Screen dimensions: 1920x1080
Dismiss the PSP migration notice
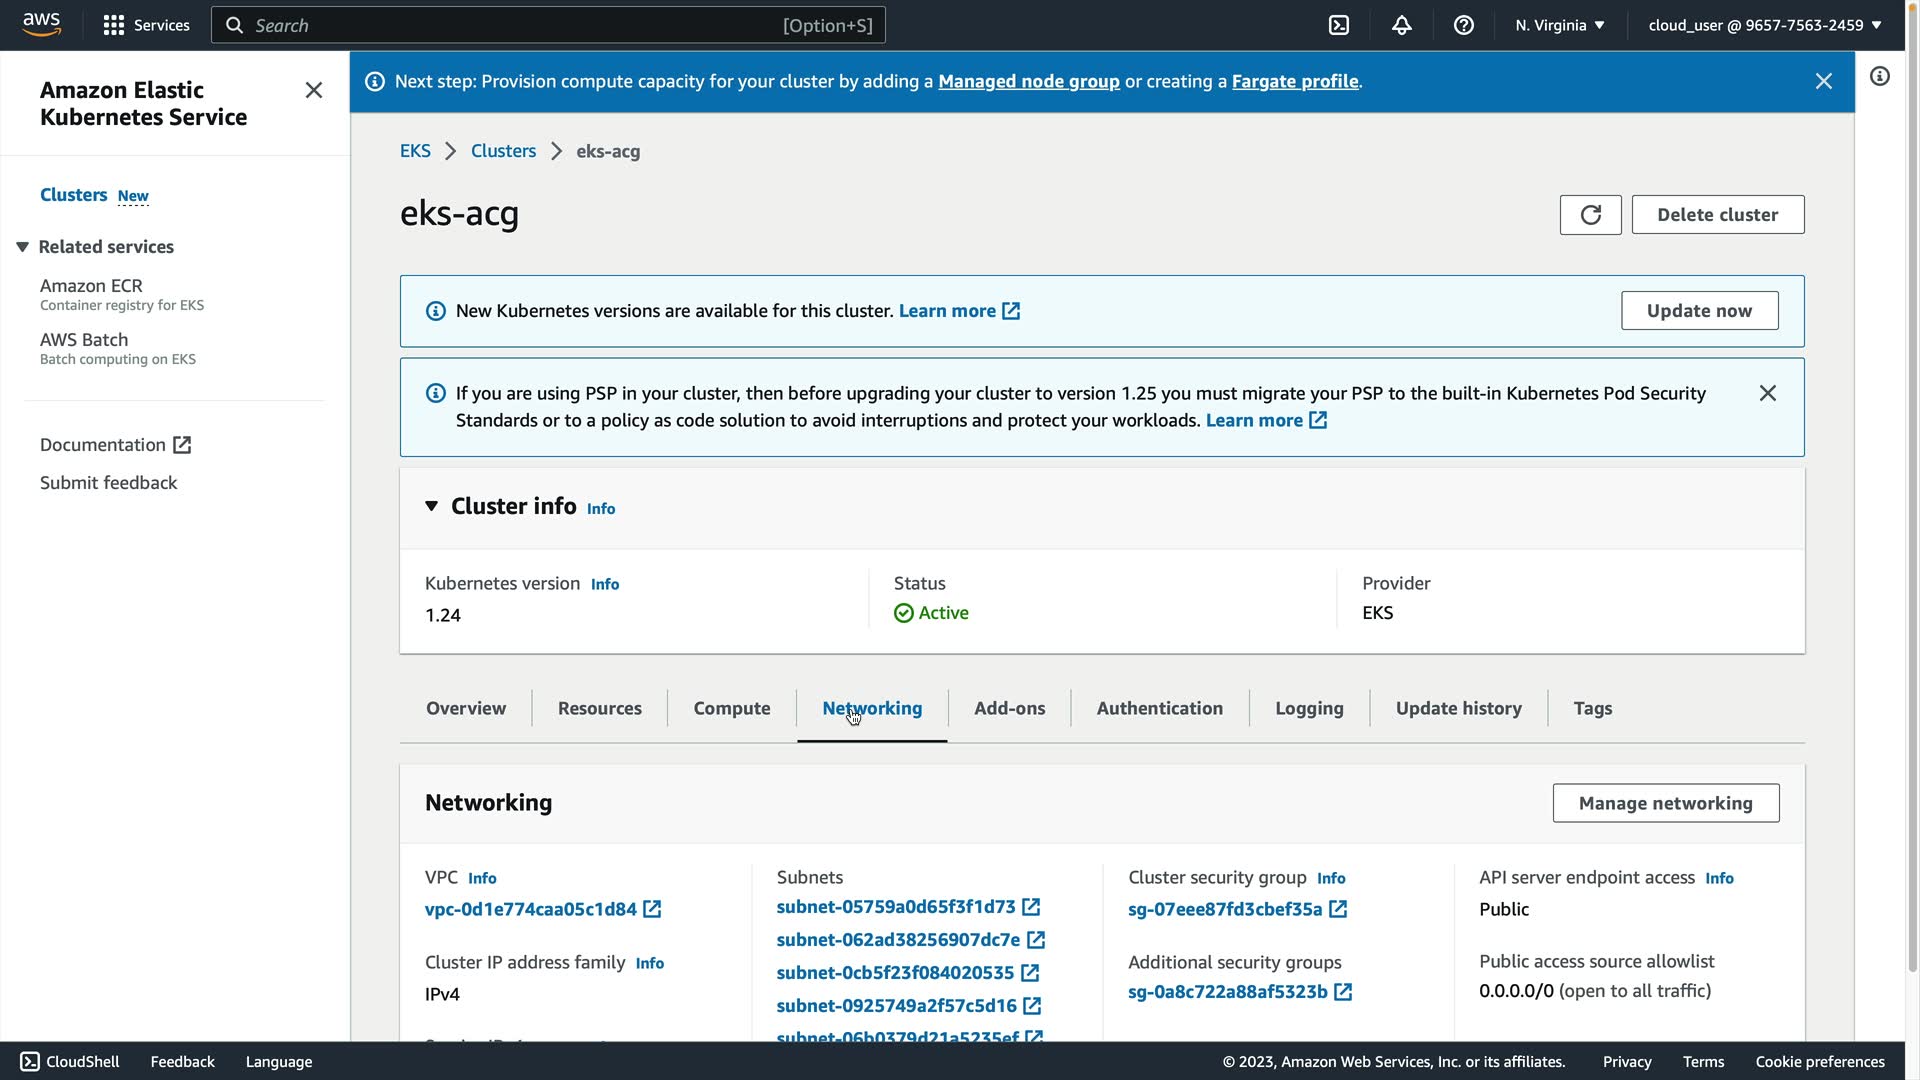(x=1767, y=394)
